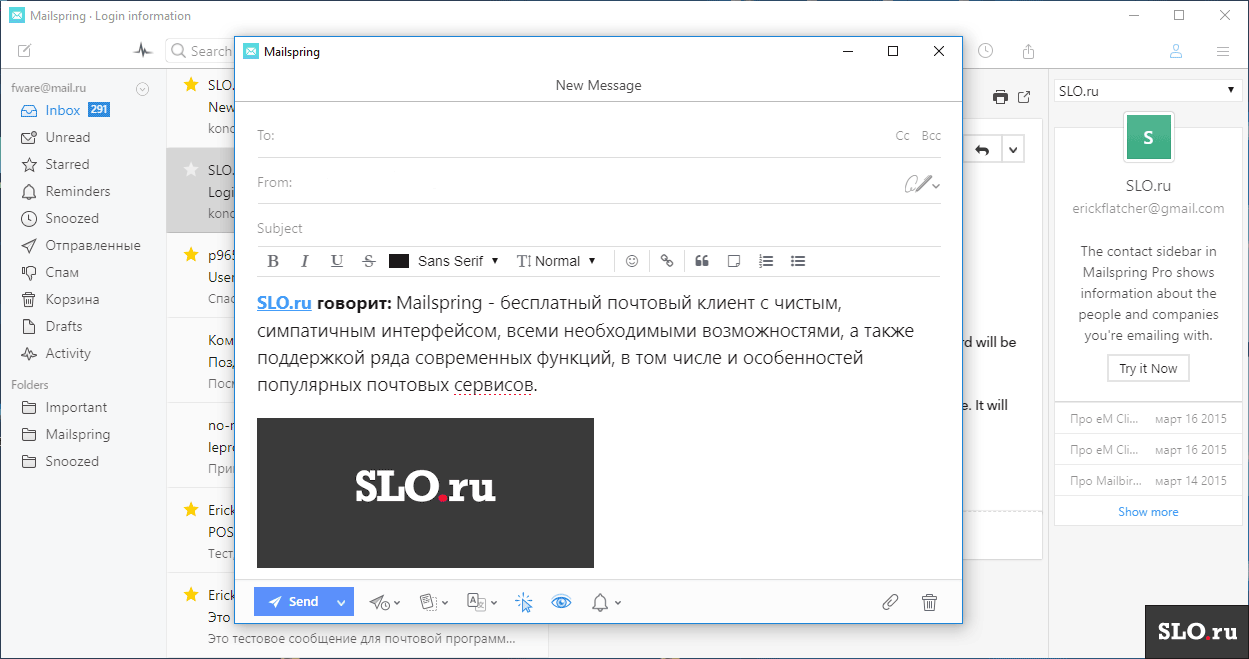1249x659 pixels.
Task: Open the Sans Serif font dropdown
Action: tap(458, 261)
